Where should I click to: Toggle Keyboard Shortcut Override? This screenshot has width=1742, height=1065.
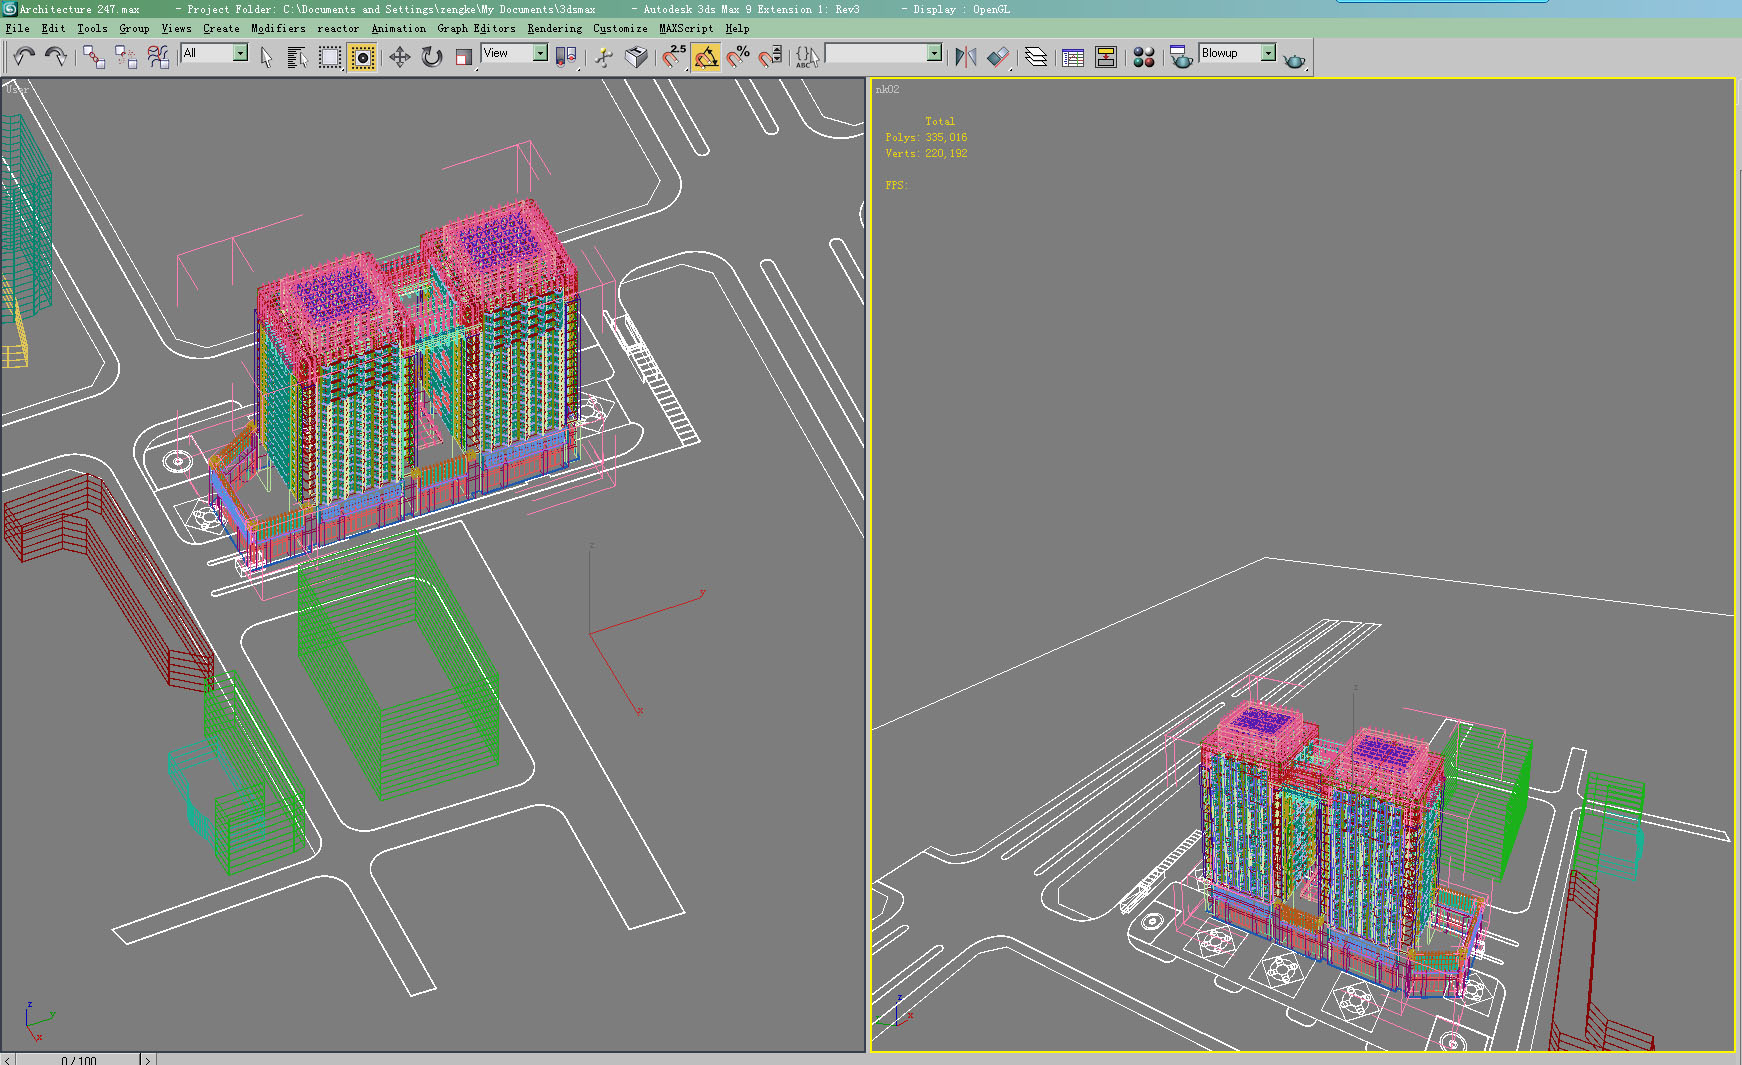coord(636,57)
